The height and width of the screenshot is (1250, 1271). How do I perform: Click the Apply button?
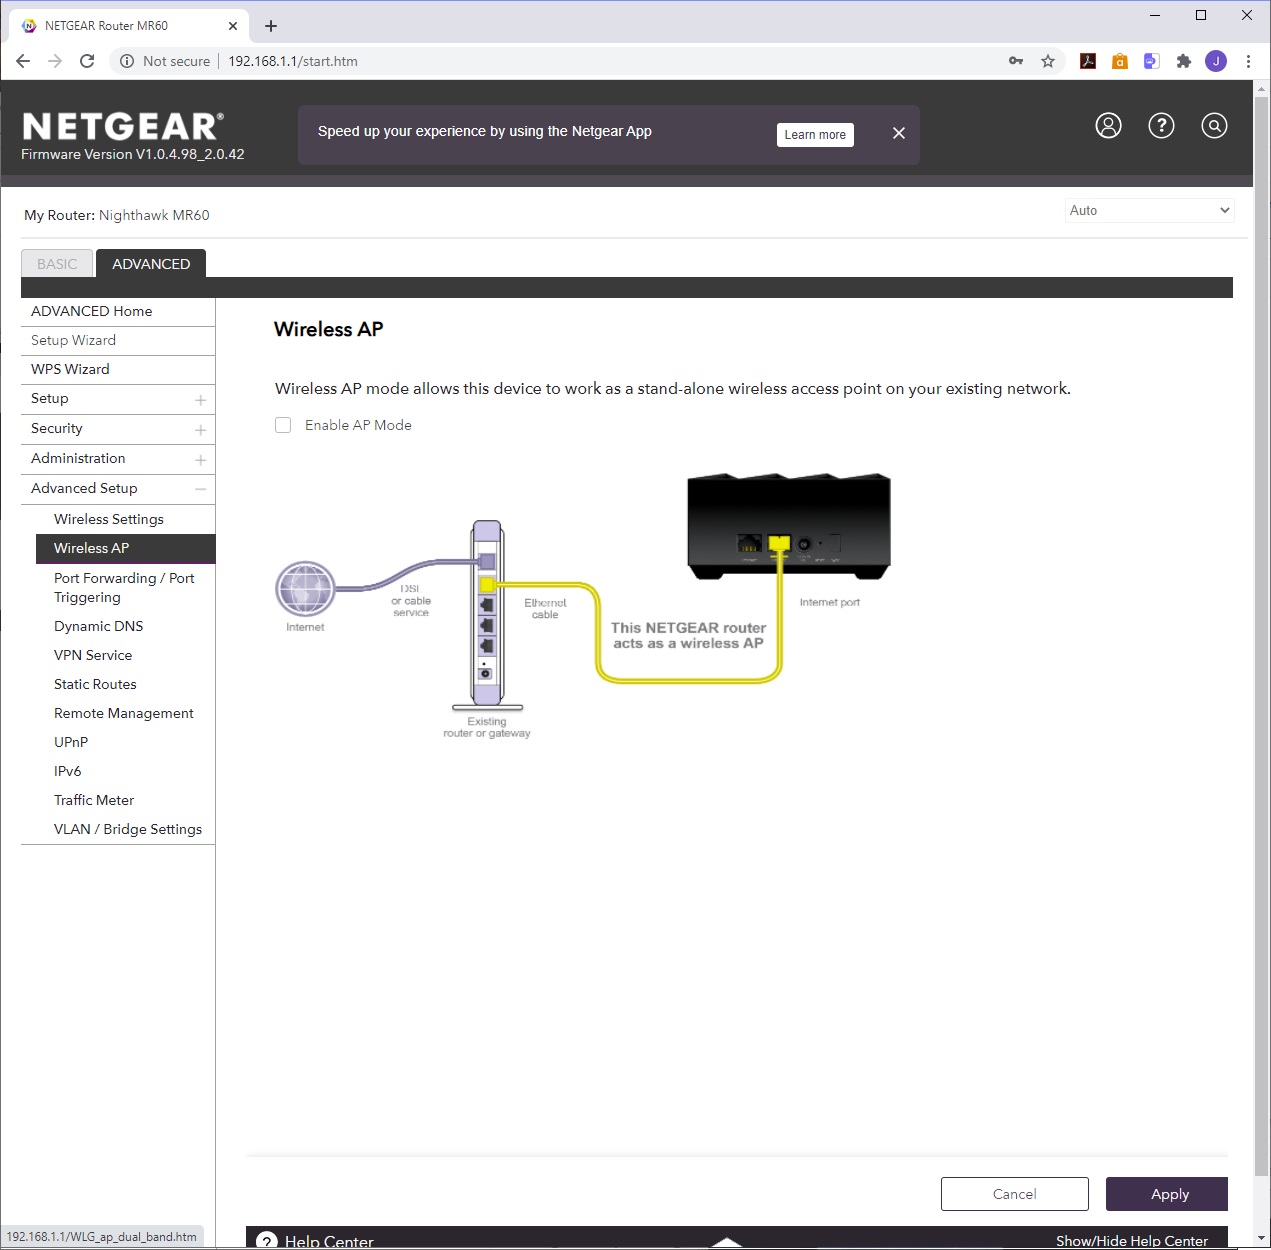click(x=1167, y=1194)
